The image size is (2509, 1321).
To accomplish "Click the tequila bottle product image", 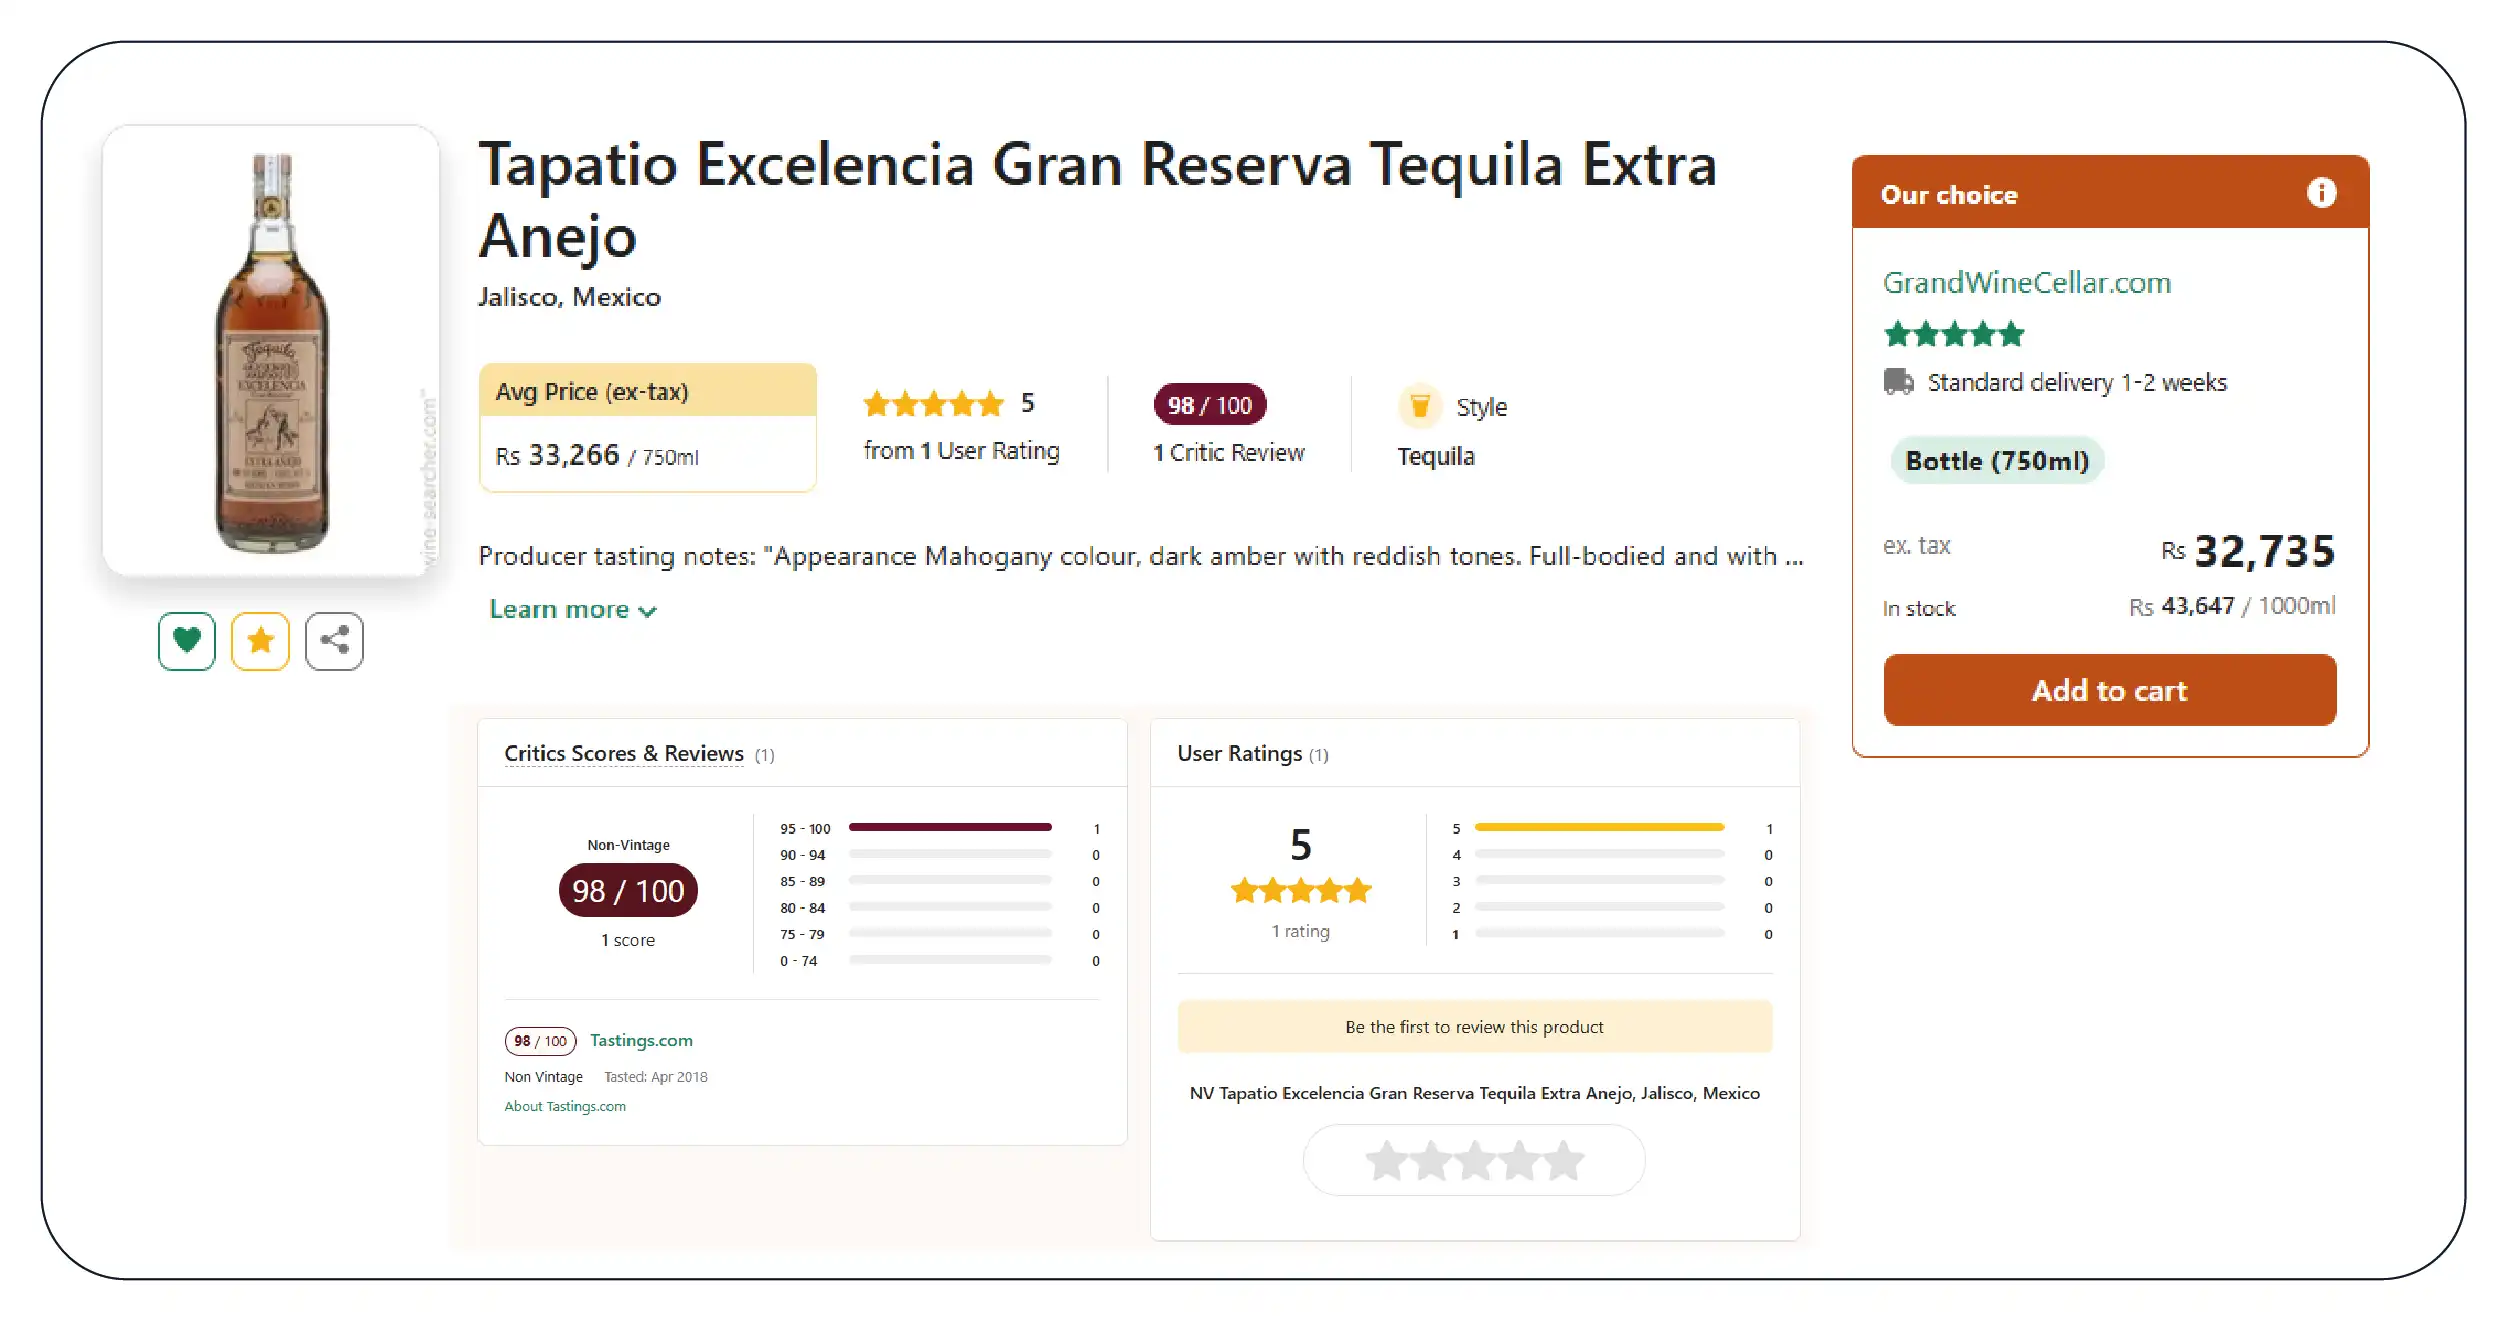I will (x=271, y=351).
